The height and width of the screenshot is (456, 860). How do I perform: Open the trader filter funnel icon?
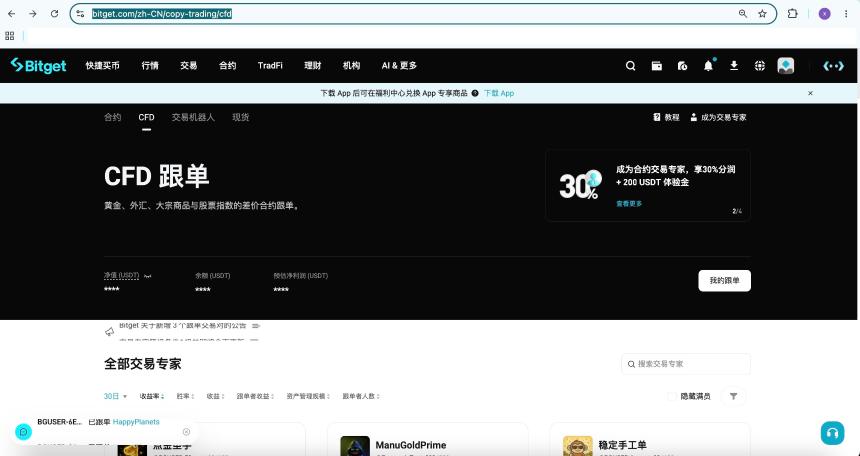click(733, 396)
